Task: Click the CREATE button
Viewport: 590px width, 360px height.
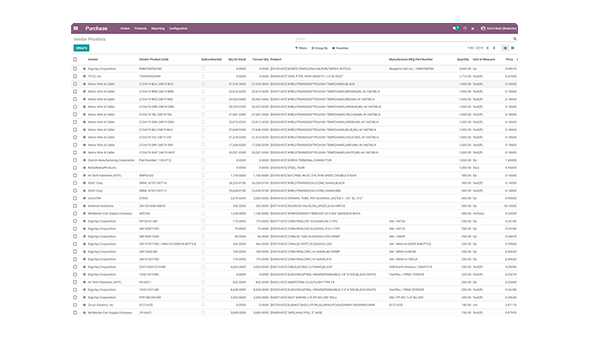Action: pos(81,48)
